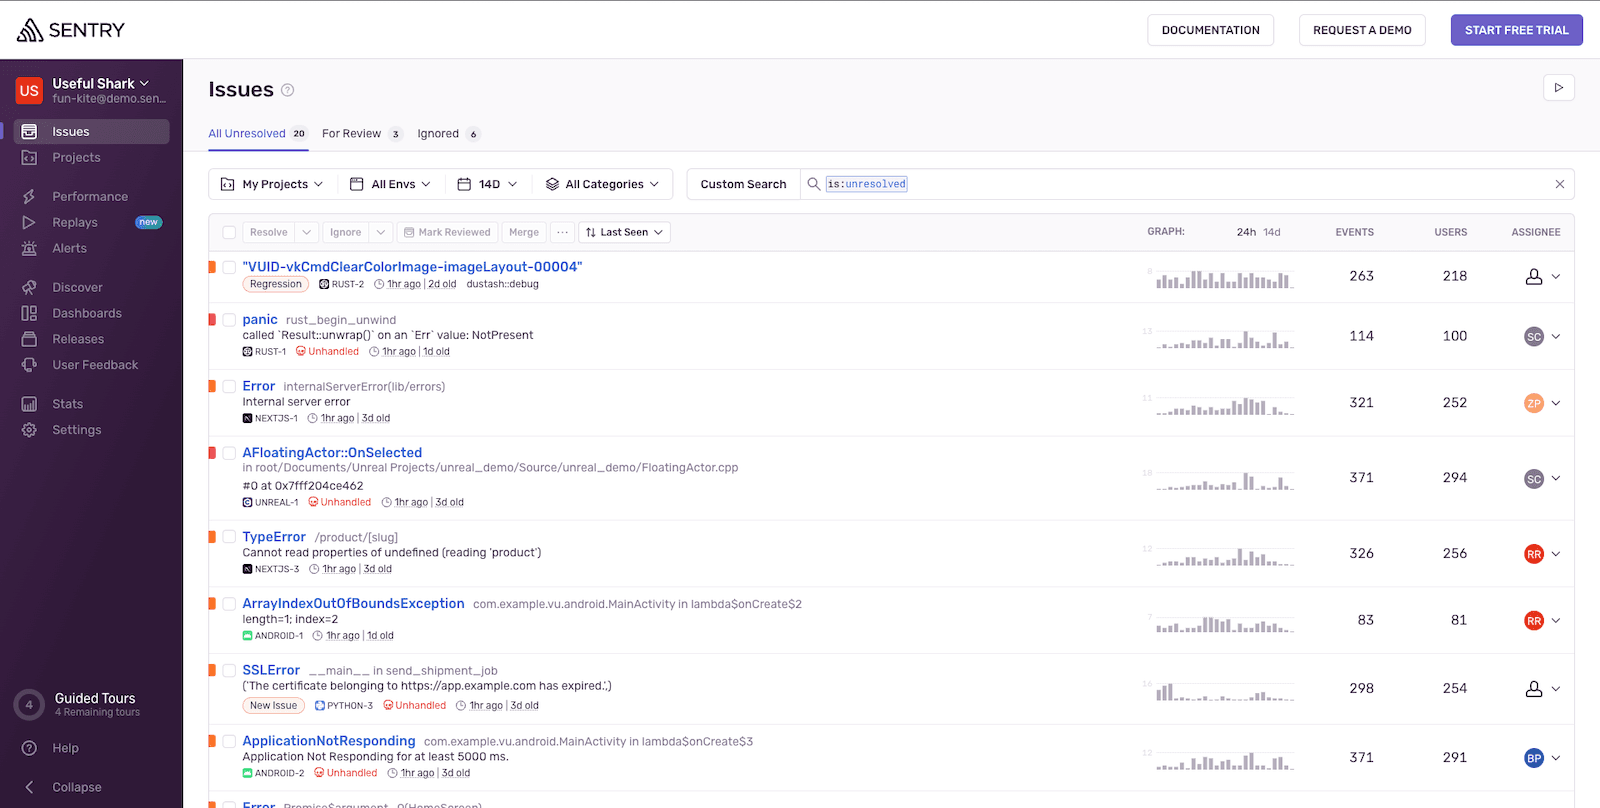Open Projects from the sidebar
The width and height of the screenshot is (1600, 808).
click(x=76, y=158)
